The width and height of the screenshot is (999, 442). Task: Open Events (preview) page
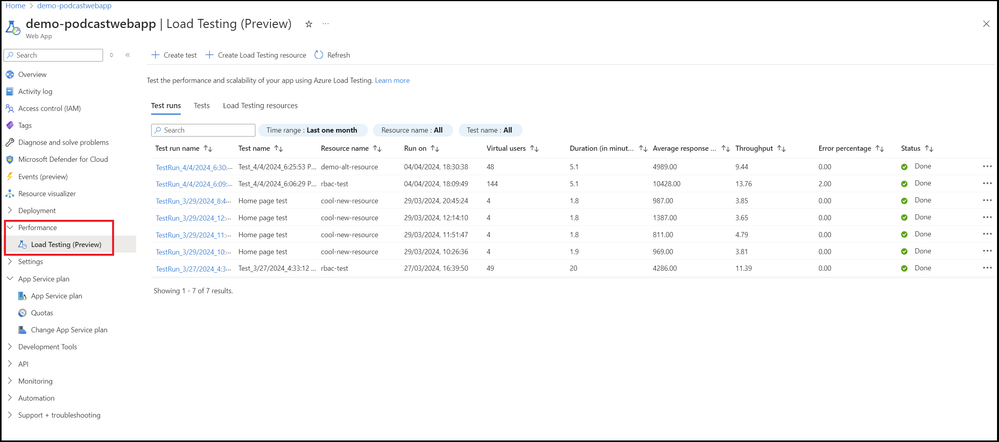click(43, 176)
